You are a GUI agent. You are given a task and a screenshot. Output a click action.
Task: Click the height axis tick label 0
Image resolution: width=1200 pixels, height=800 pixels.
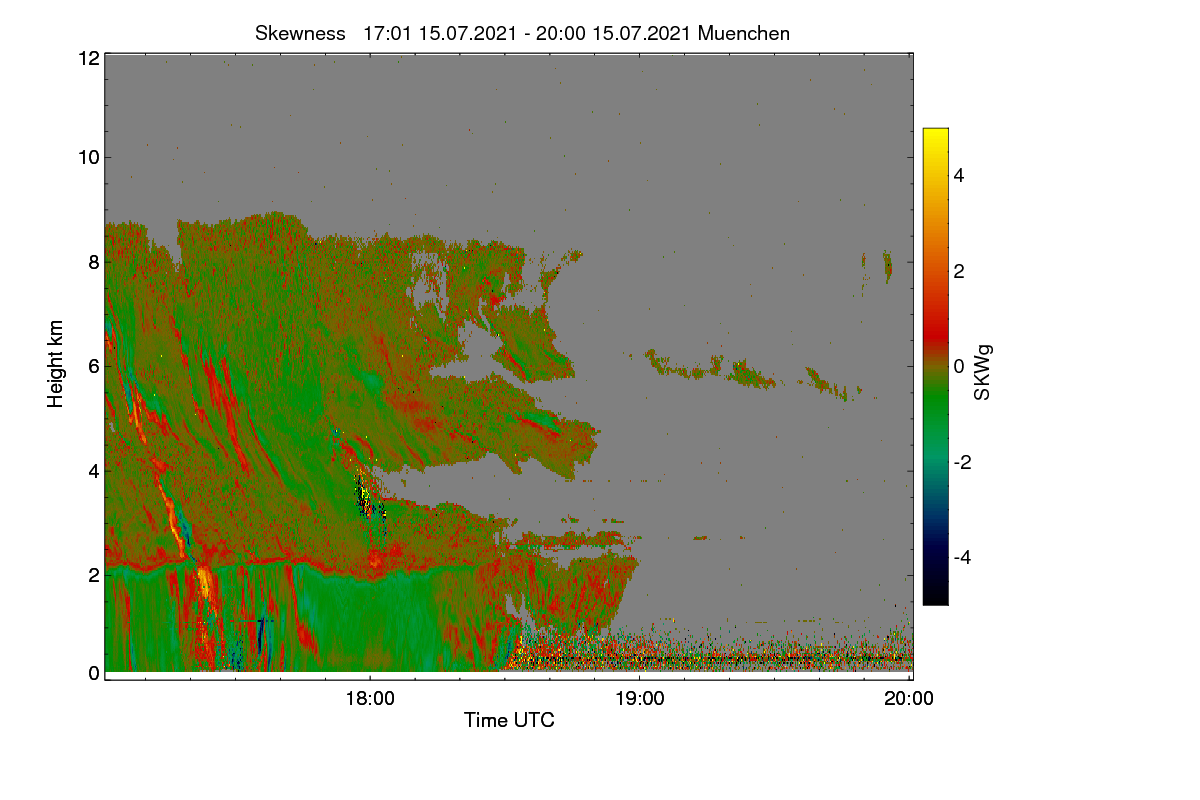[x=93, y=673]
